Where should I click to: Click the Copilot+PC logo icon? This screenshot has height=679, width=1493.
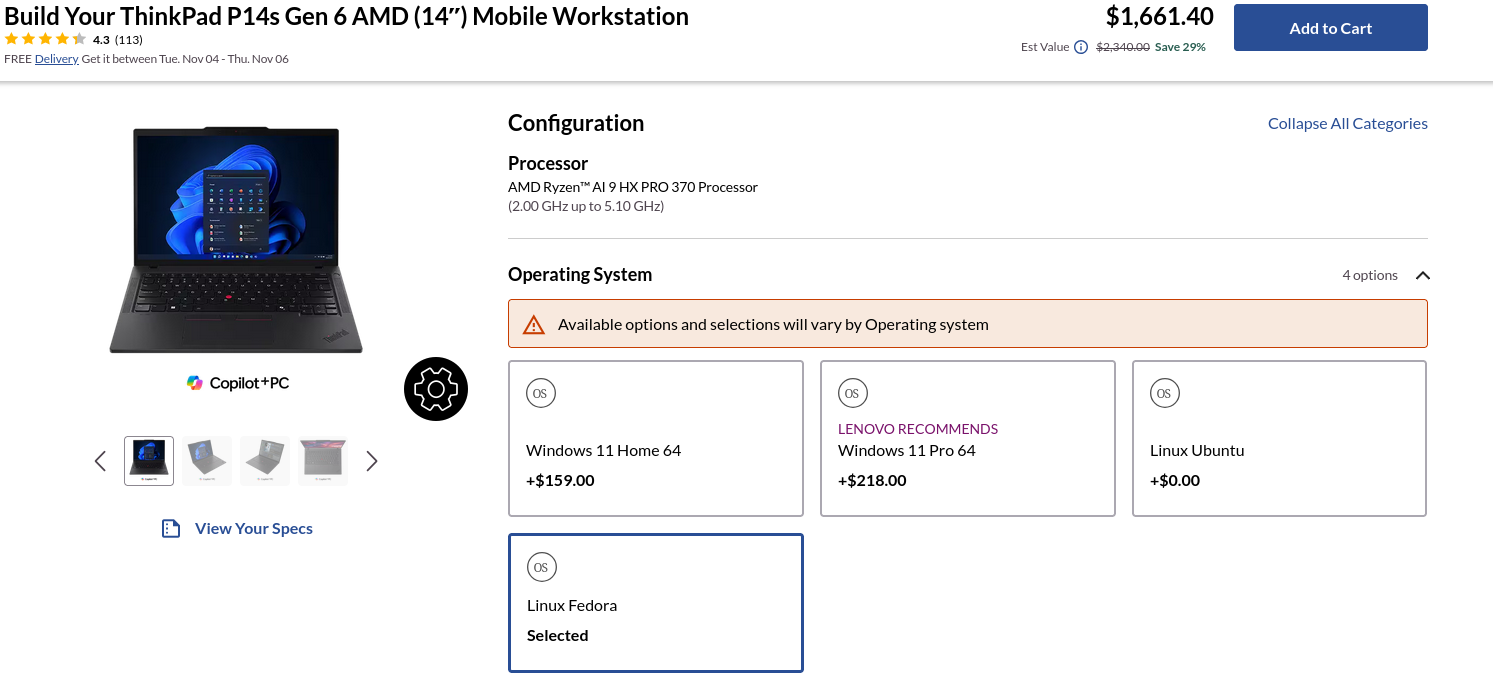(x=195, y=383)
